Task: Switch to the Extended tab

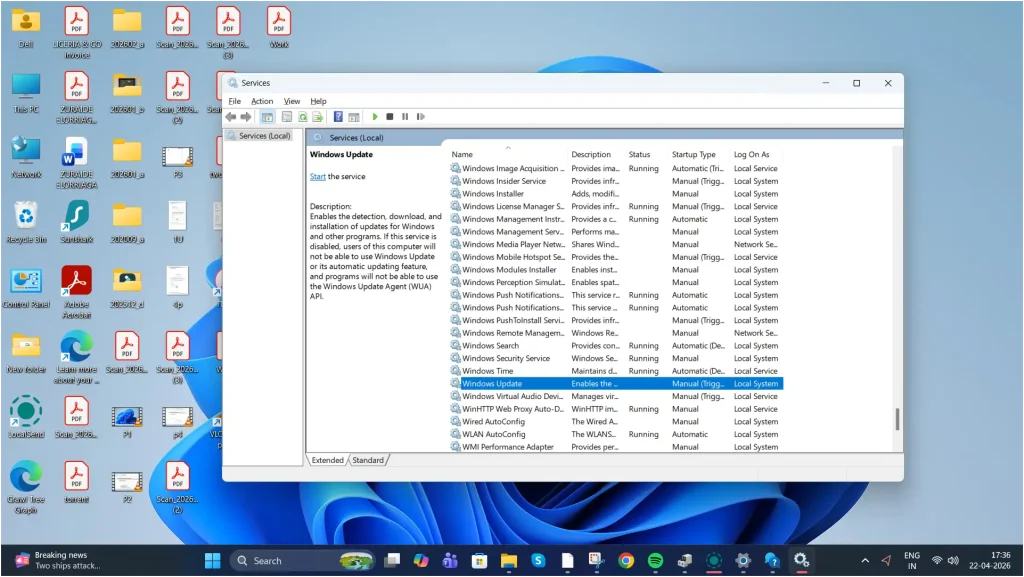Action: pos(327,460)
